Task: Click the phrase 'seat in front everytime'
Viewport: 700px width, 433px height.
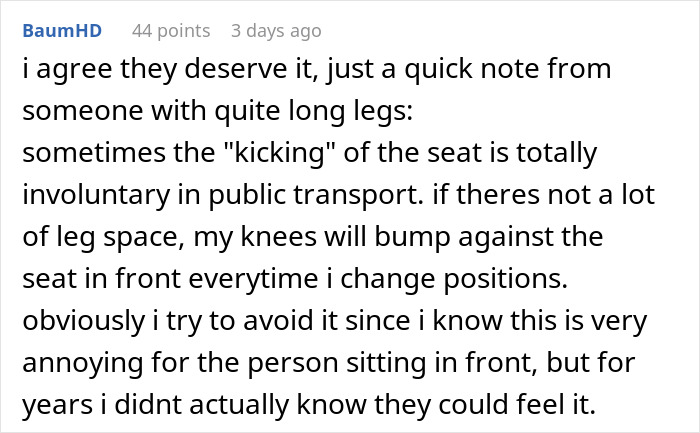Action: tap(170, 279)
